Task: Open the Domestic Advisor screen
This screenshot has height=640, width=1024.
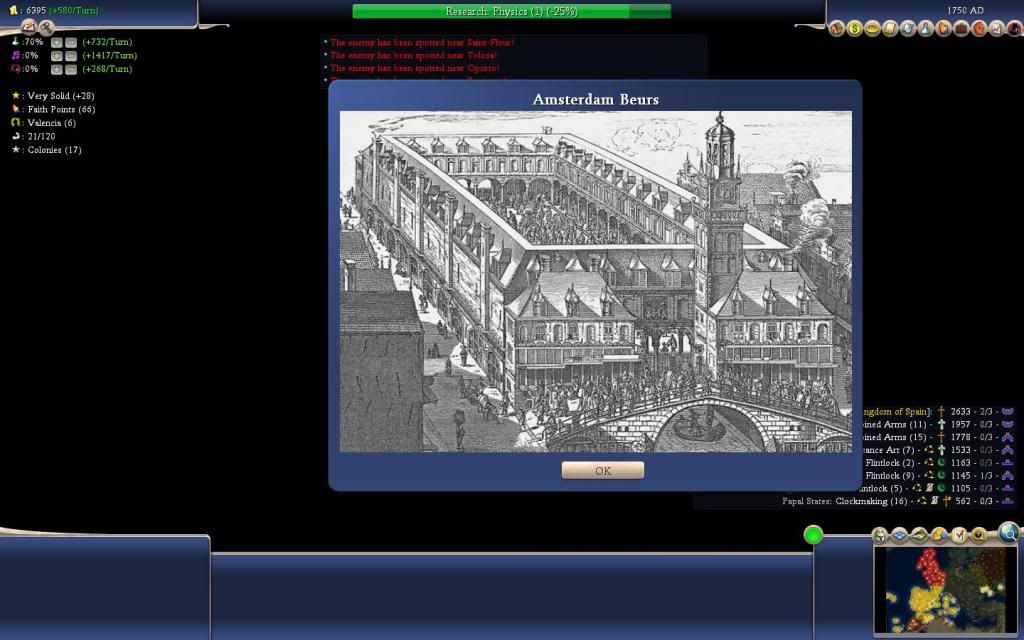Action: click(837, 28)
